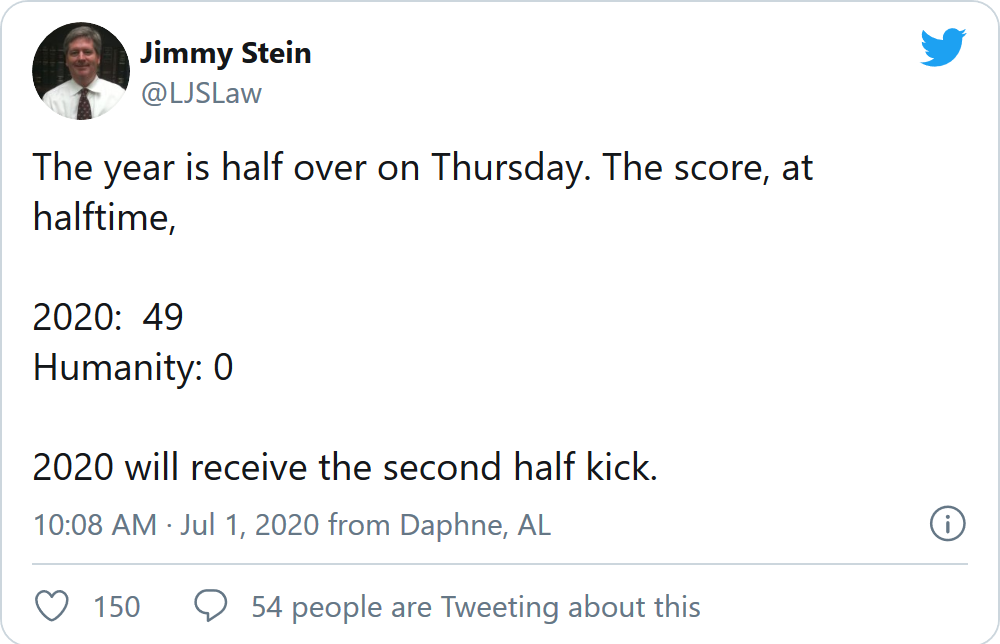Click the 'second half kick' sentence
Image resolution: width=1000 pixels, height=644 pixels.
click(345, 467)
